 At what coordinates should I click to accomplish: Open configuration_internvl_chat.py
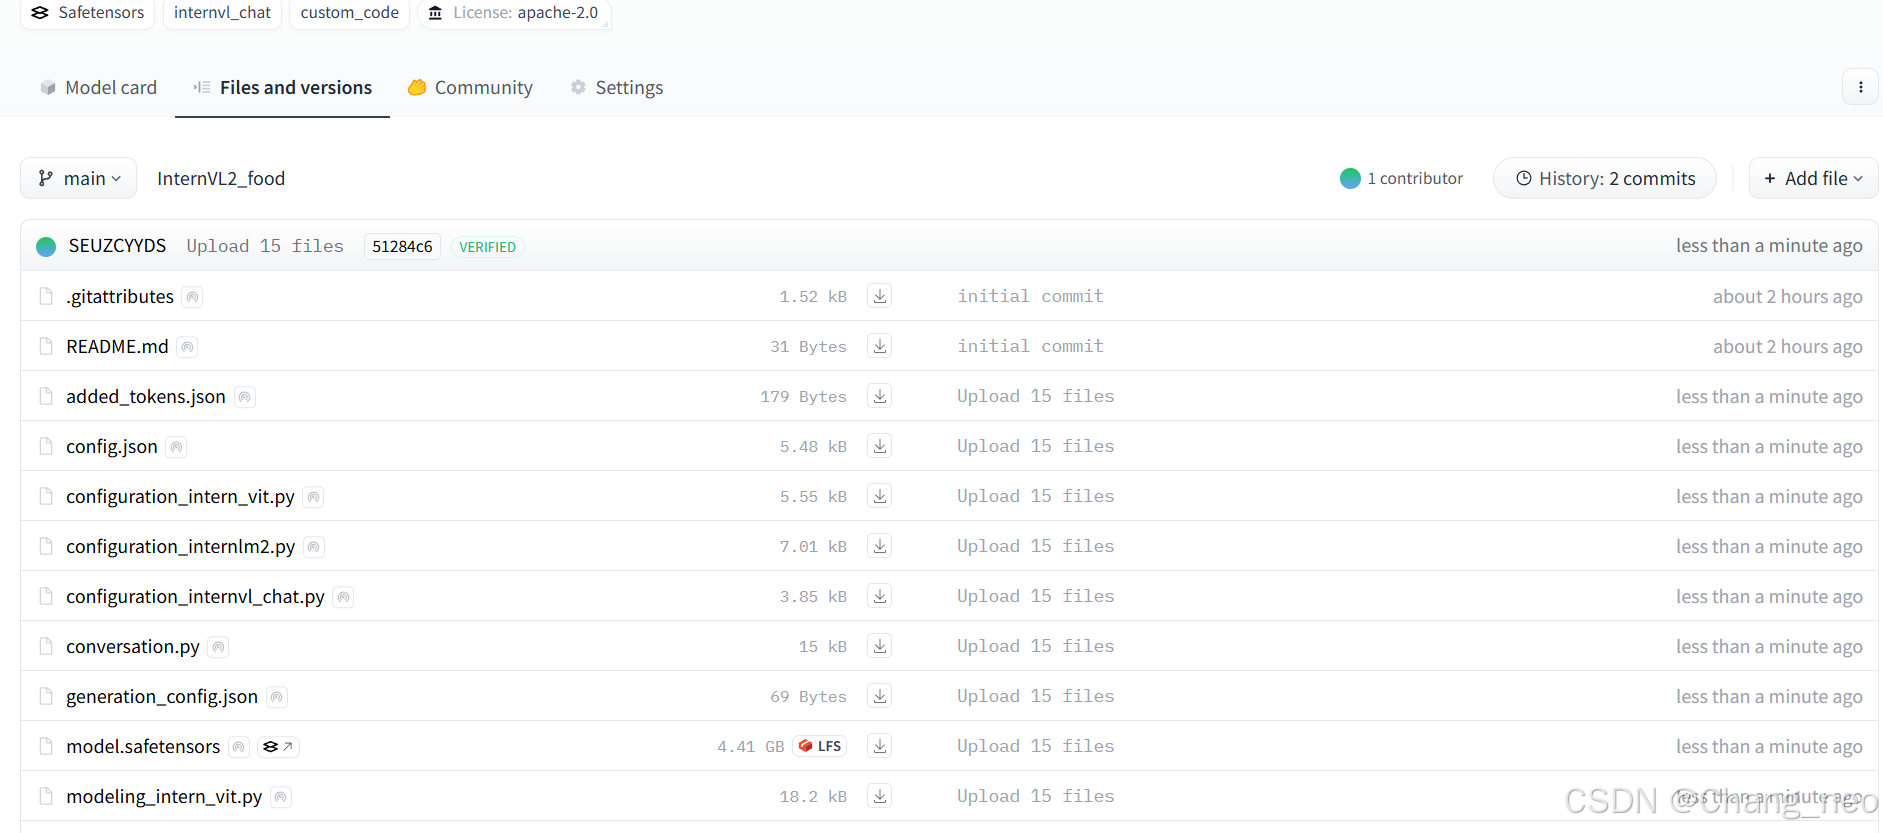[x=195, y=596]
